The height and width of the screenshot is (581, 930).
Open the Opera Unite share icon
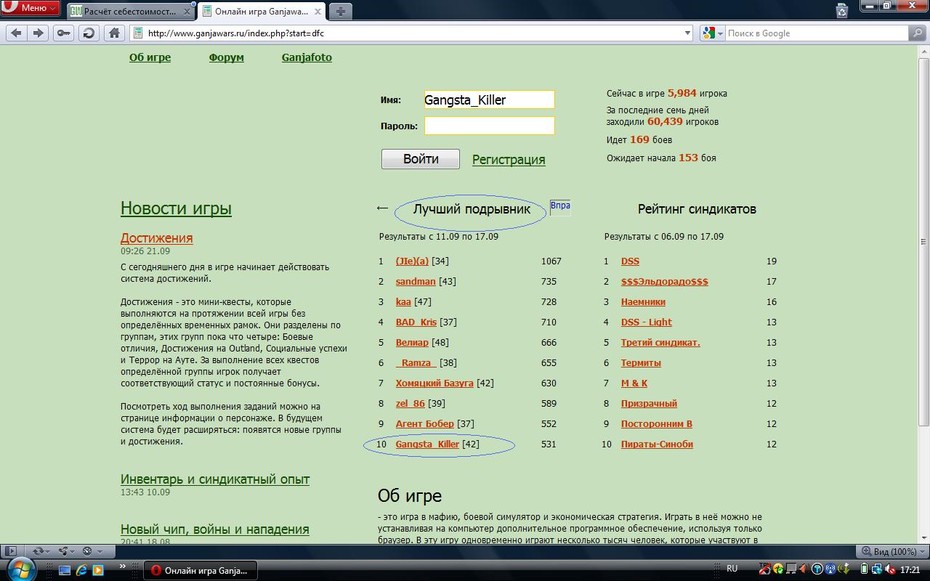click(x=65, y=551)
